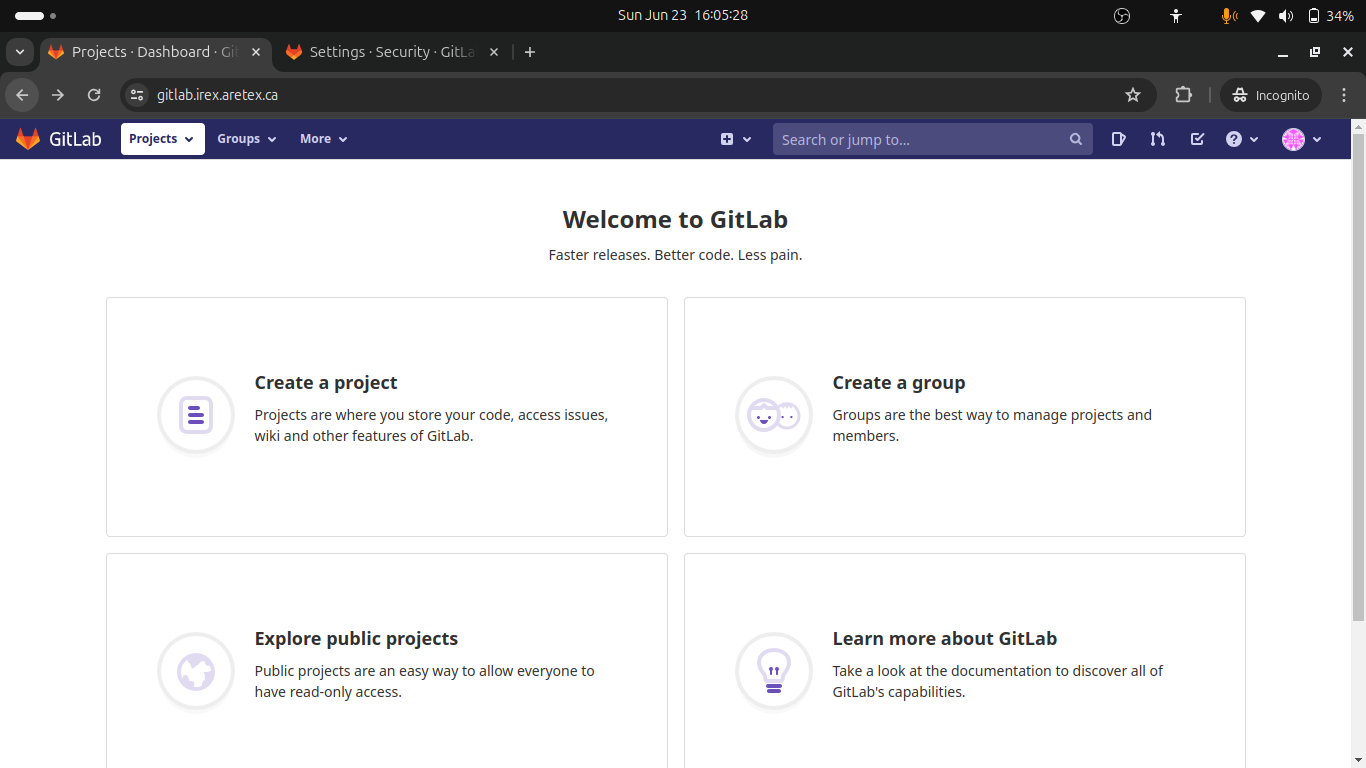Click 'Public projects are an easy way' description
The image size is (1366, 768).
[x=425, y=681]
